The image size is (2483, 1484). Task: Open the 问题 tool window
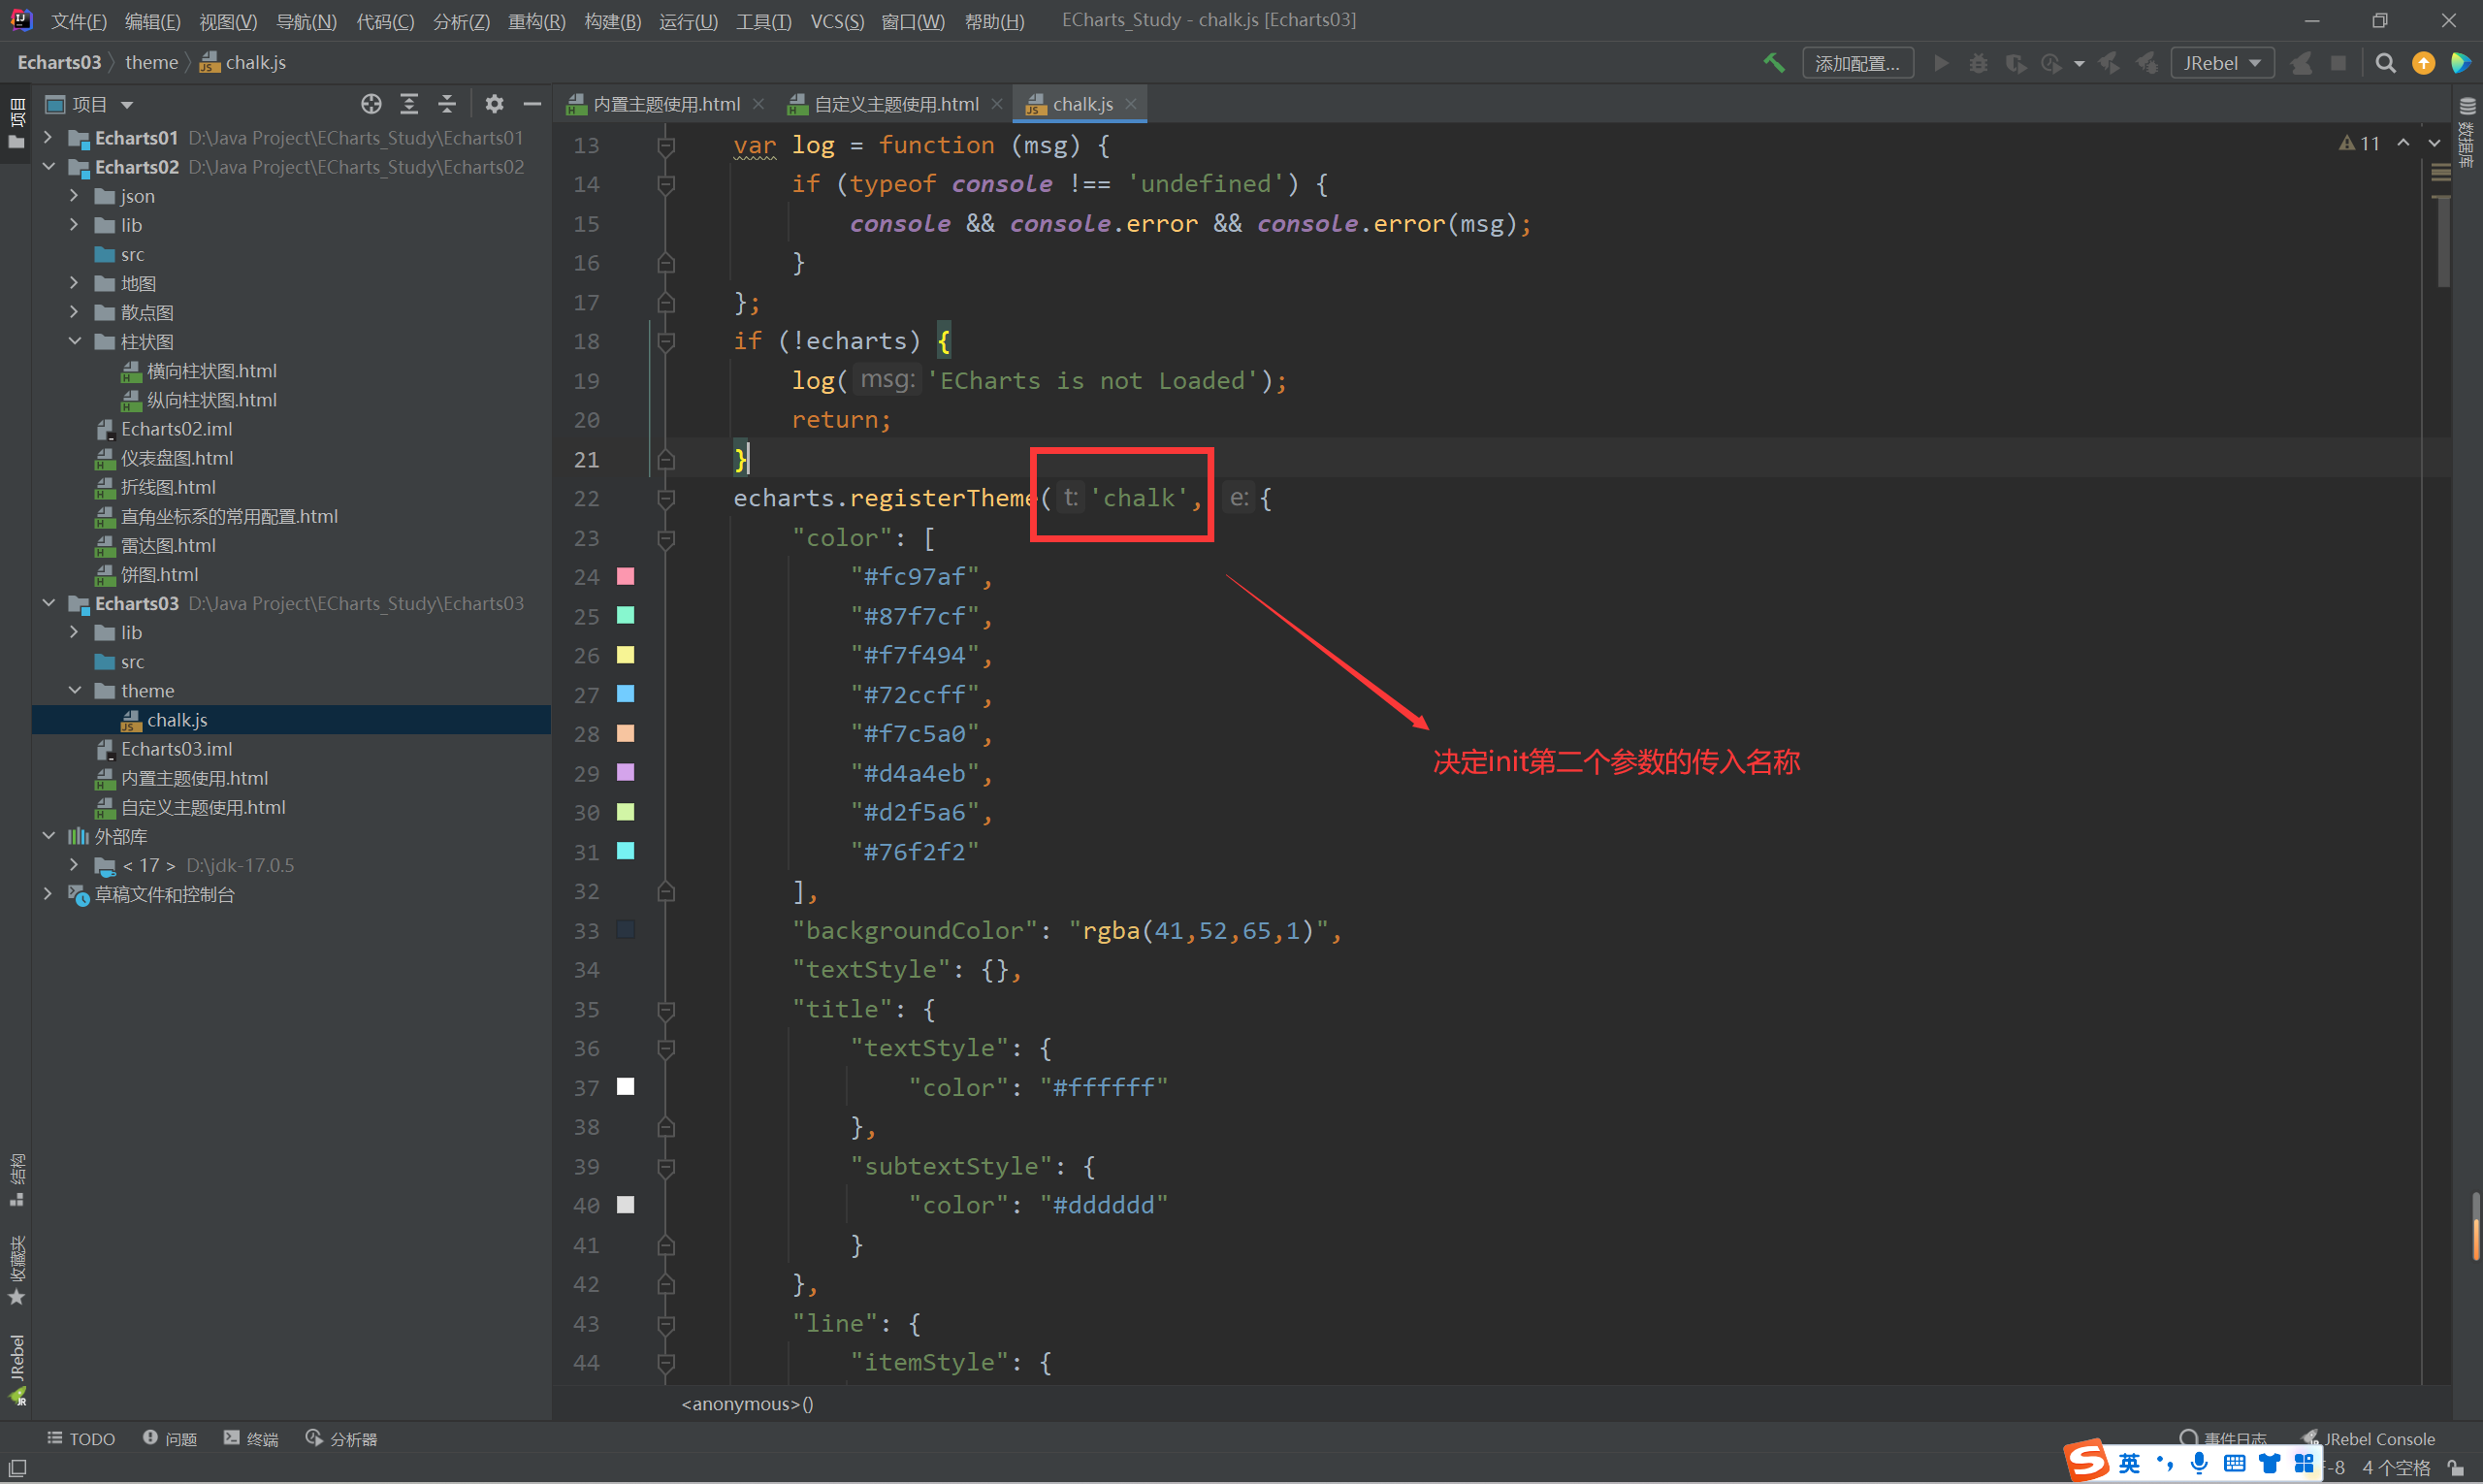(170, 1438)
